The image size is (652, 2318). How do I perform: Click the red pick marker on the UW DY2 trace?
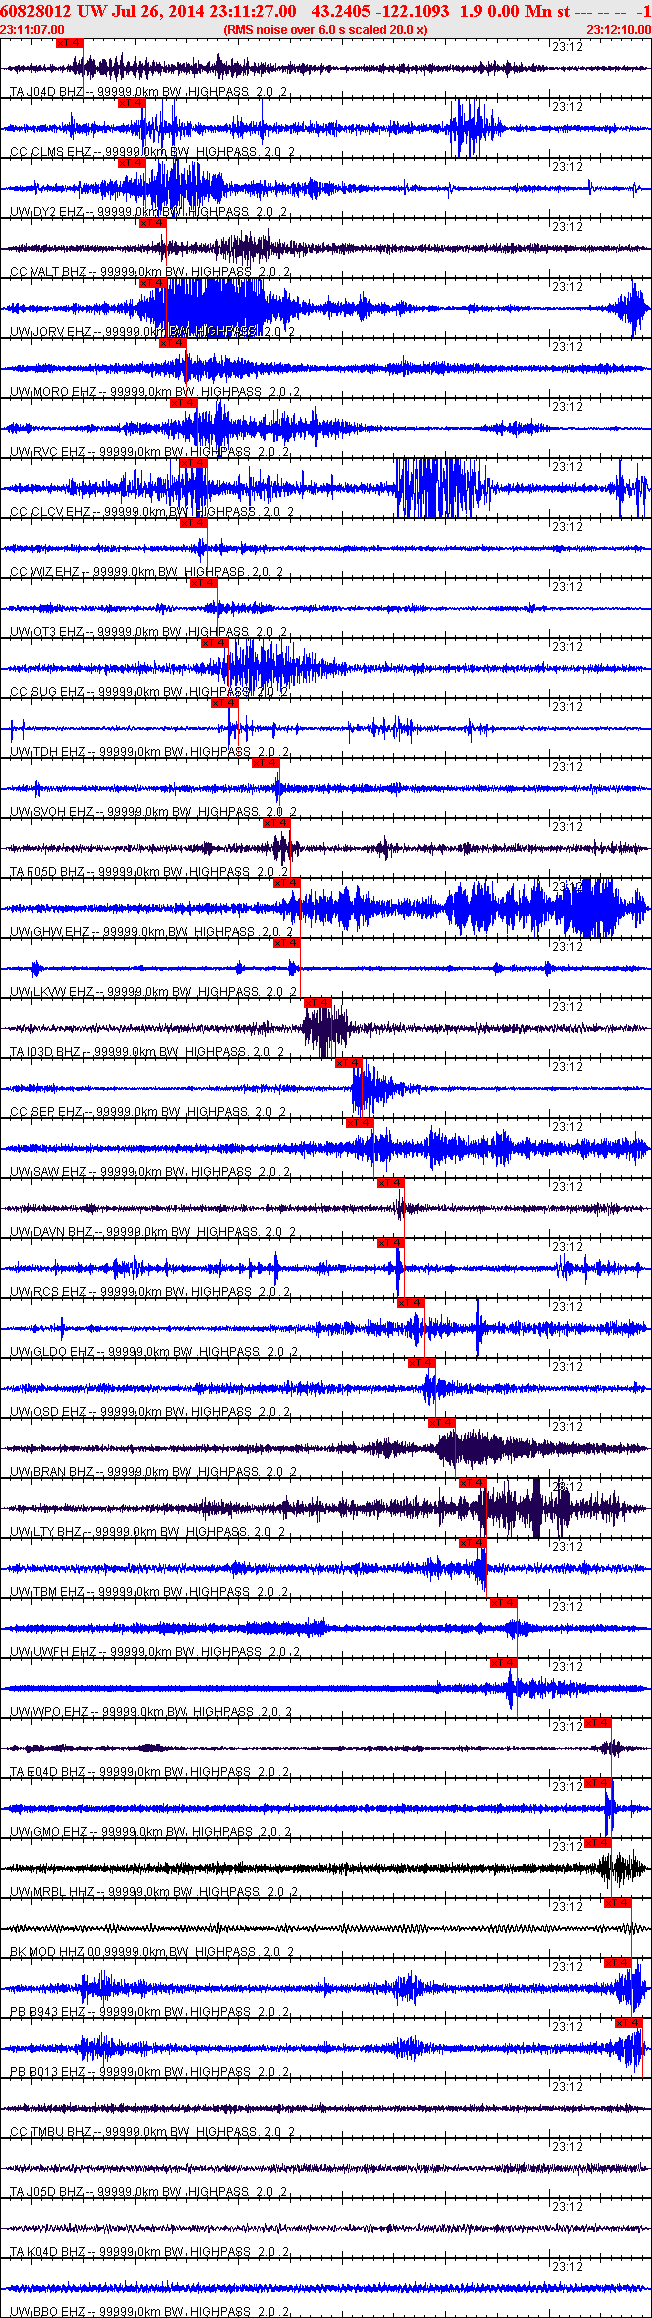132,163
